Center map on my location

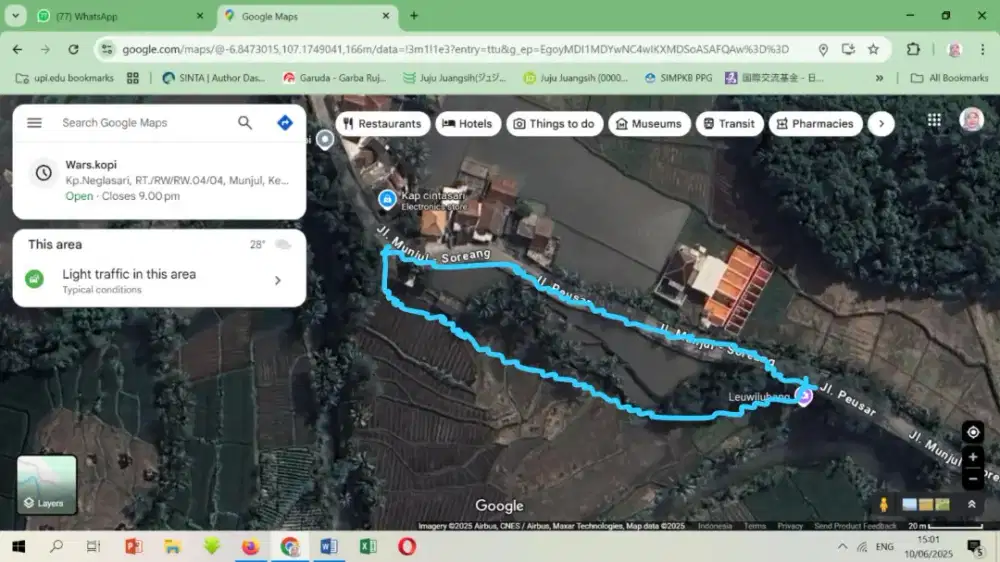click(x=972, y=432)
